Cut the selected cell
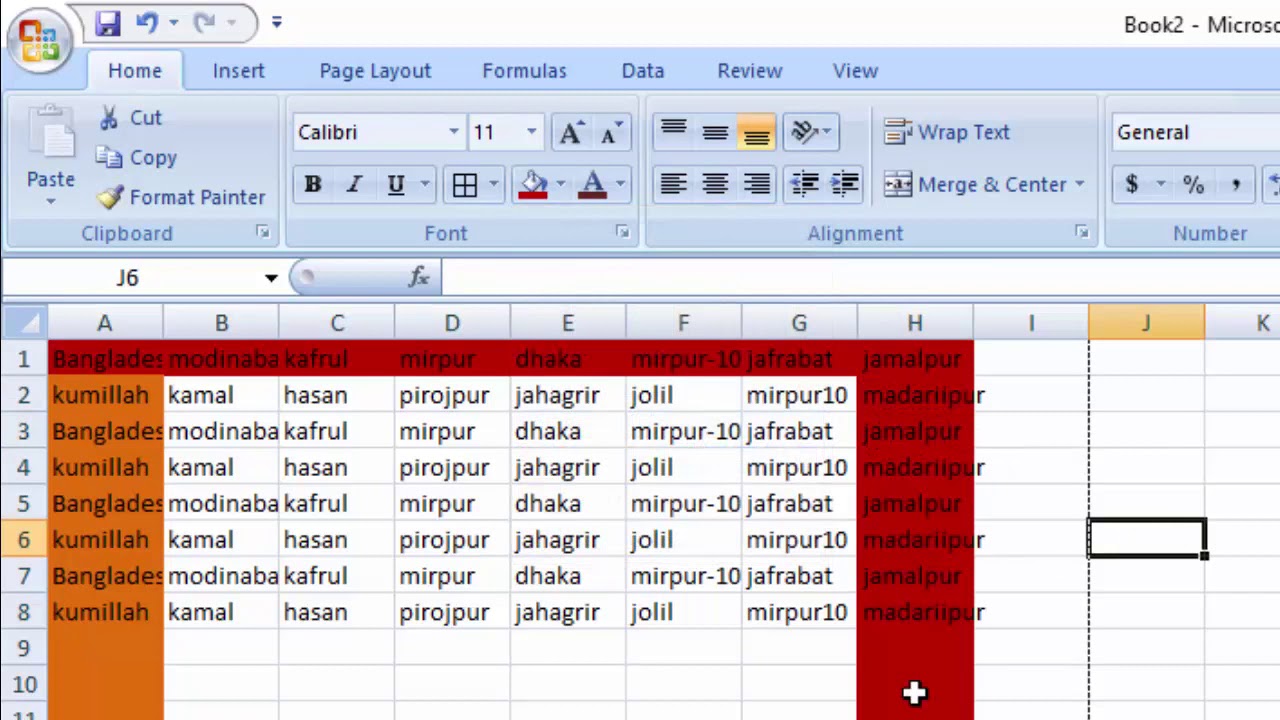Screen dimensions: 1280x720 point(130,118)
